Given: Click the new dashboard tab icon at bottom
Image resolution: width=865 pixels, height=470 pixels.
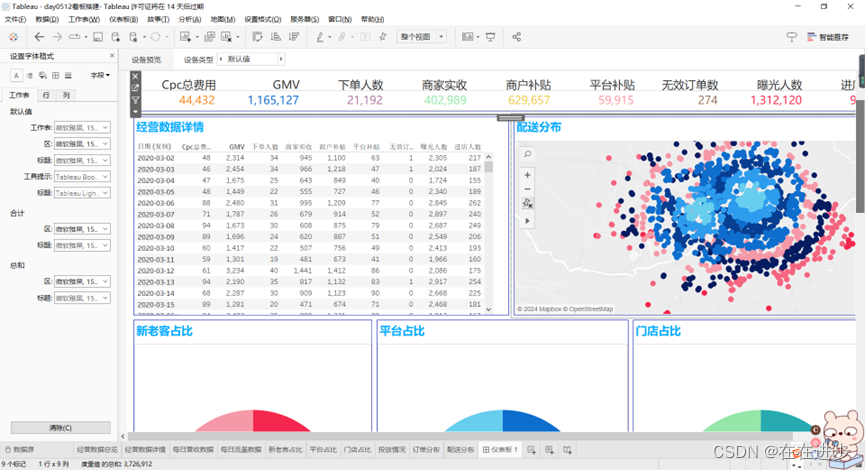Looking at the screenshot, I should click(x=549, y=450).
